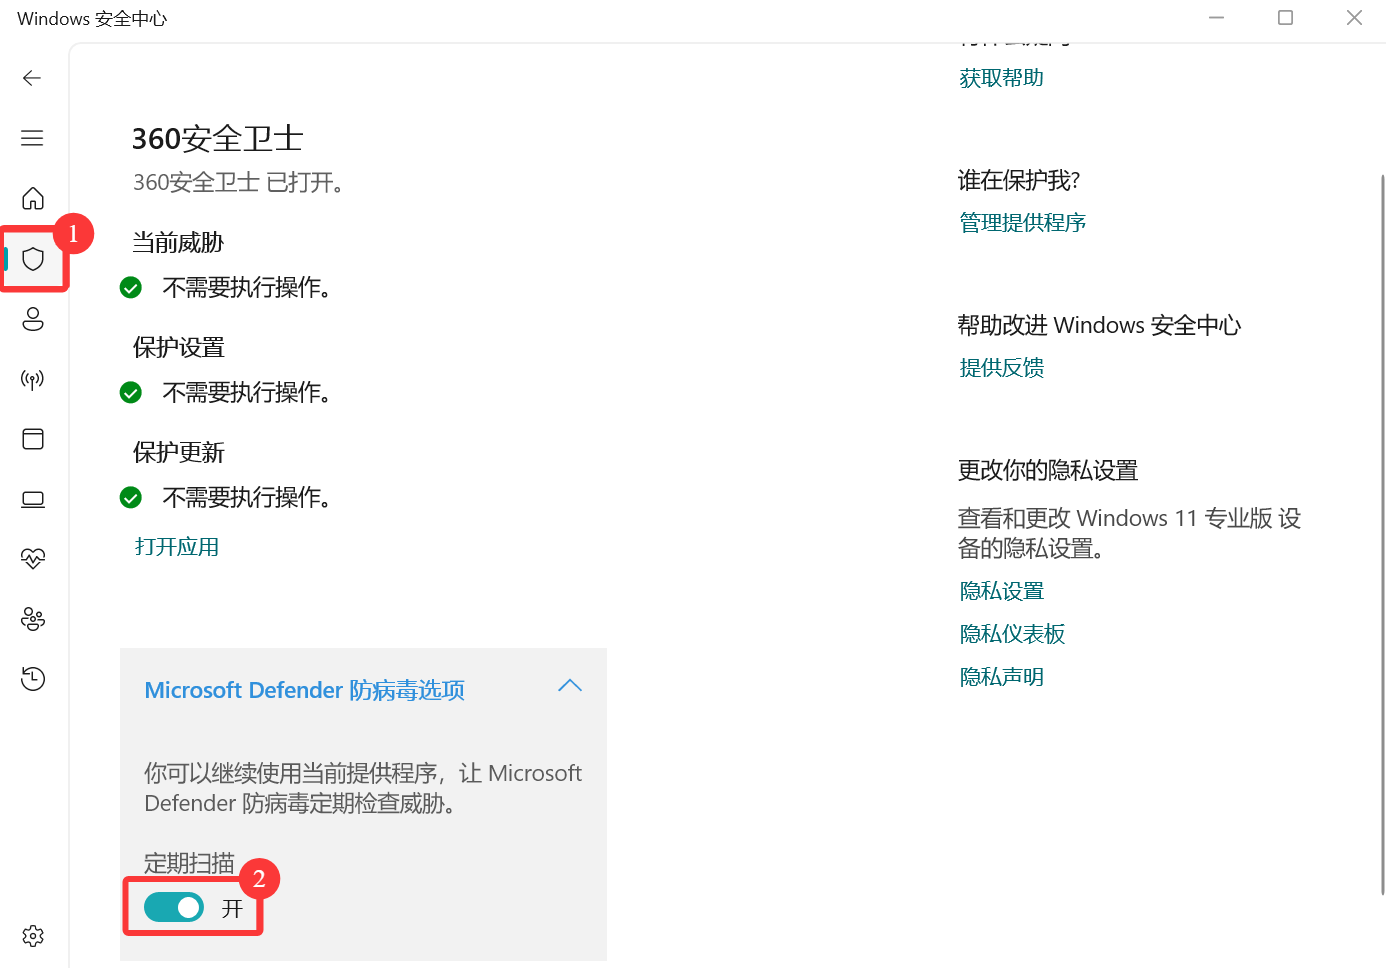Select the 病毒和威胁防护 shield icon
This screenshot has height=968, width=1386.
(x=32, y=258)
